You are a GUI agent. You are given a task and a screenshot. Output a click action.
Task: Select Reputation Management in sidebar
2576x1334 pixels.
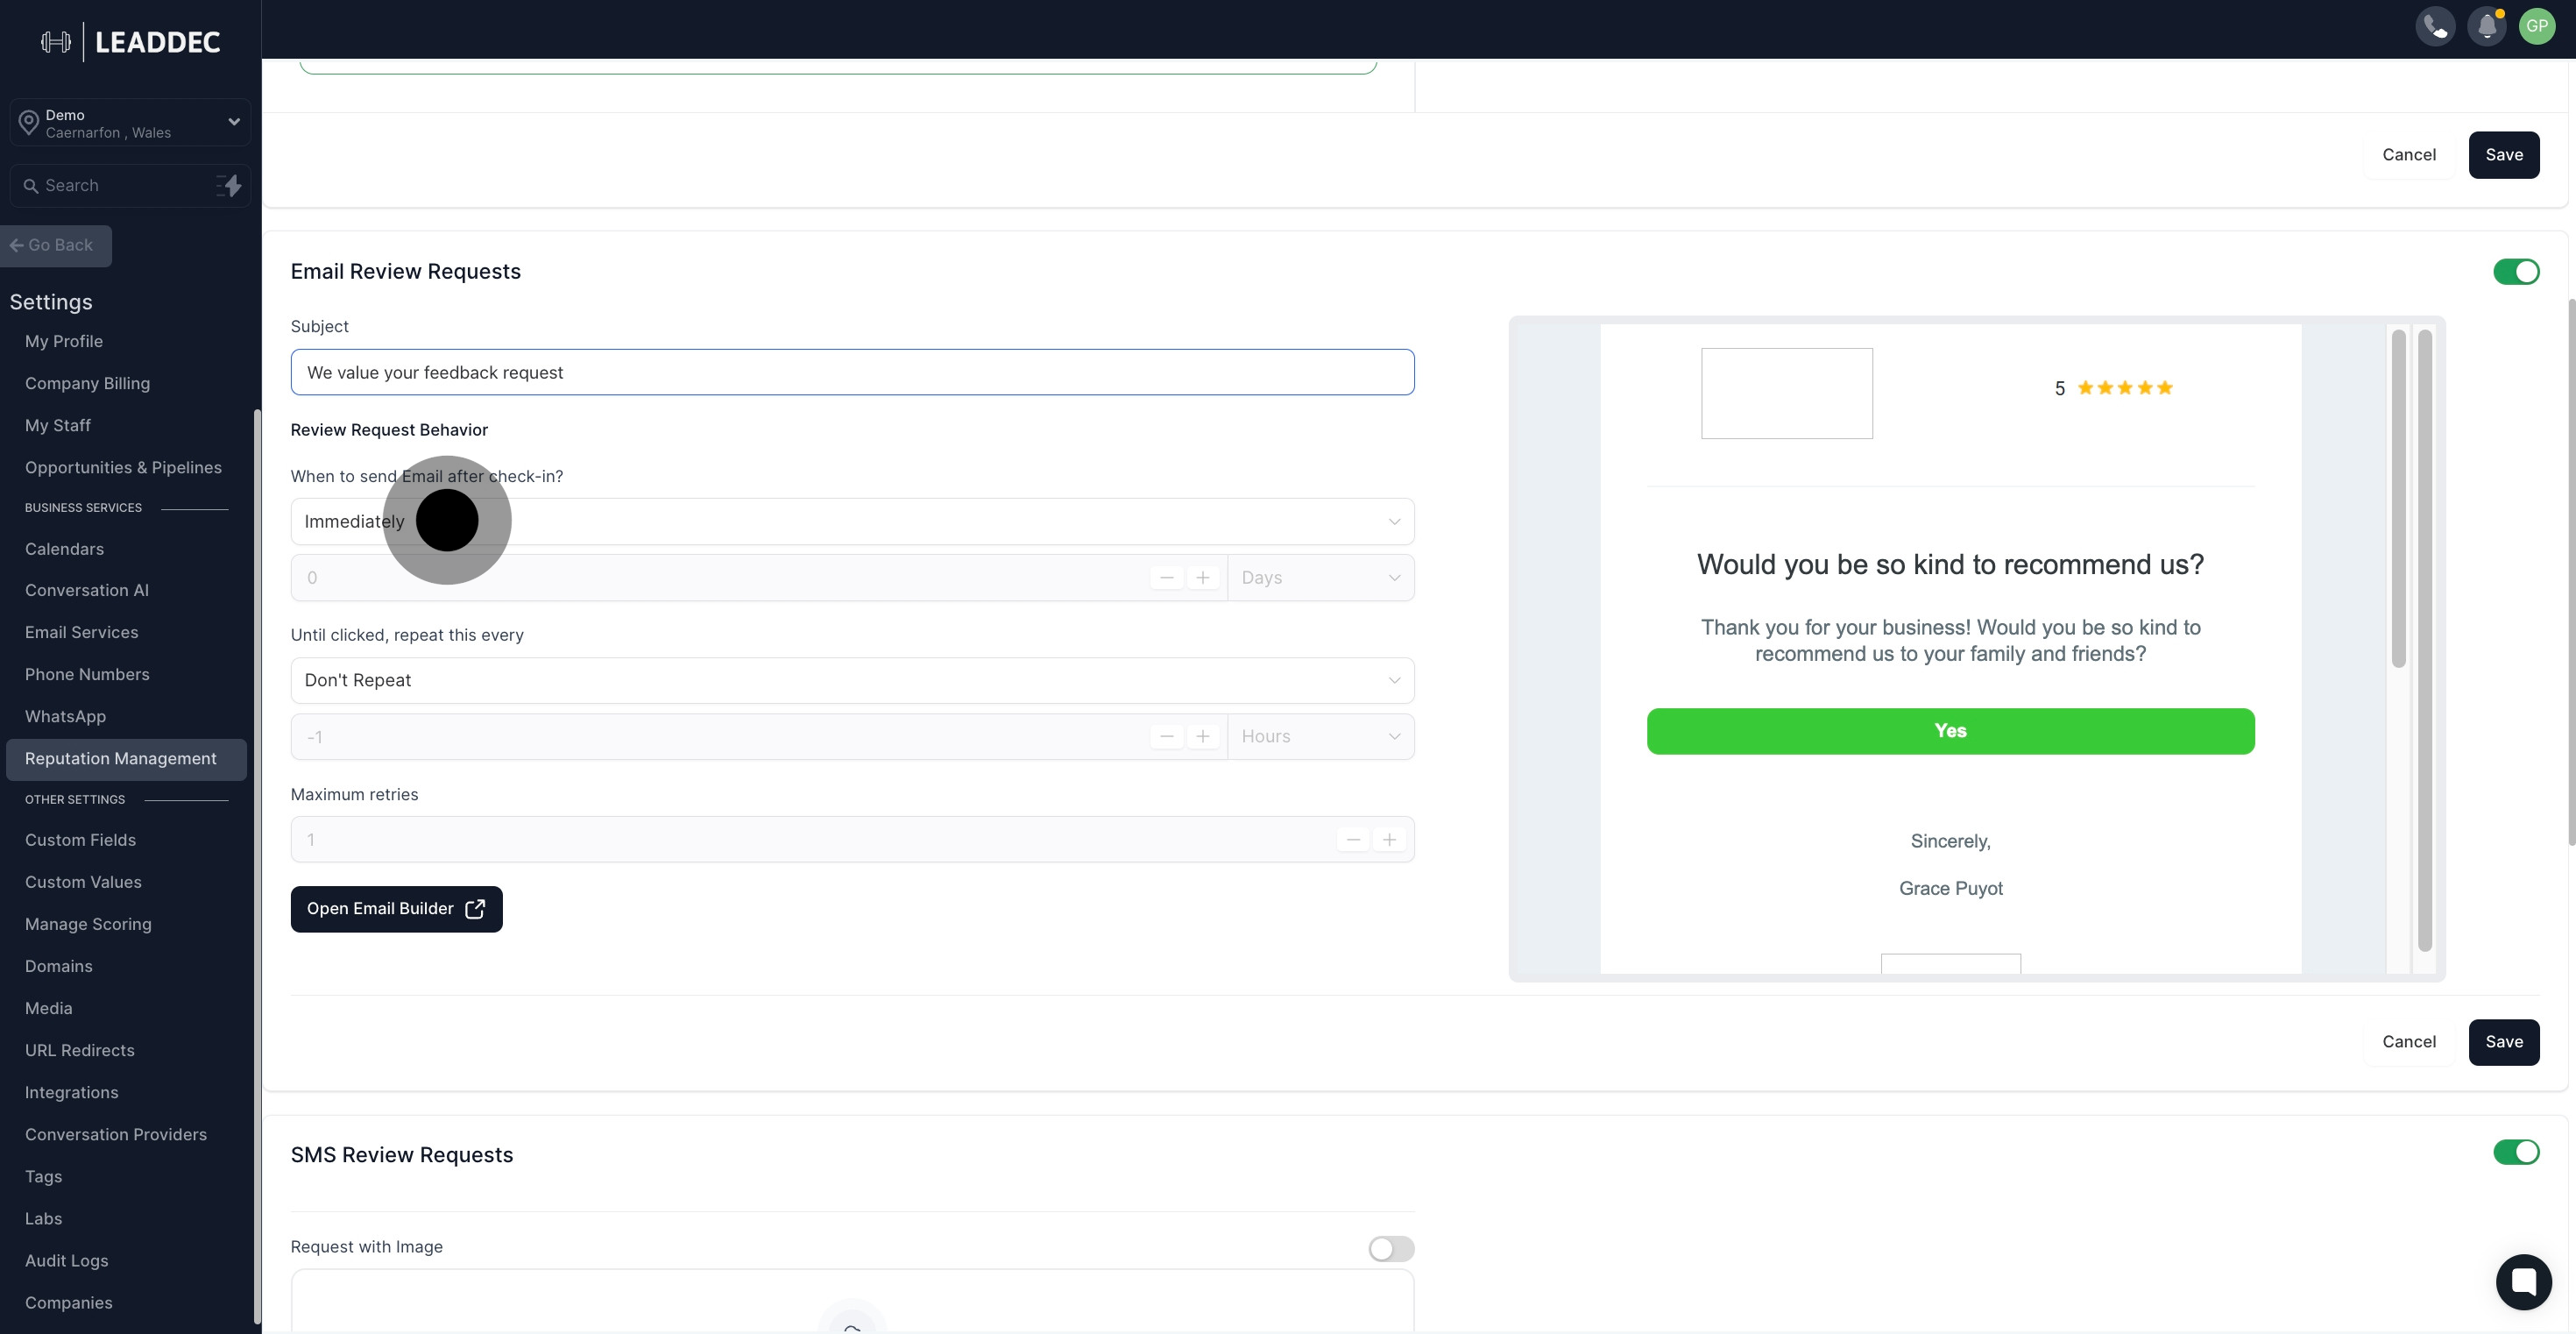[x=126, y=759]
